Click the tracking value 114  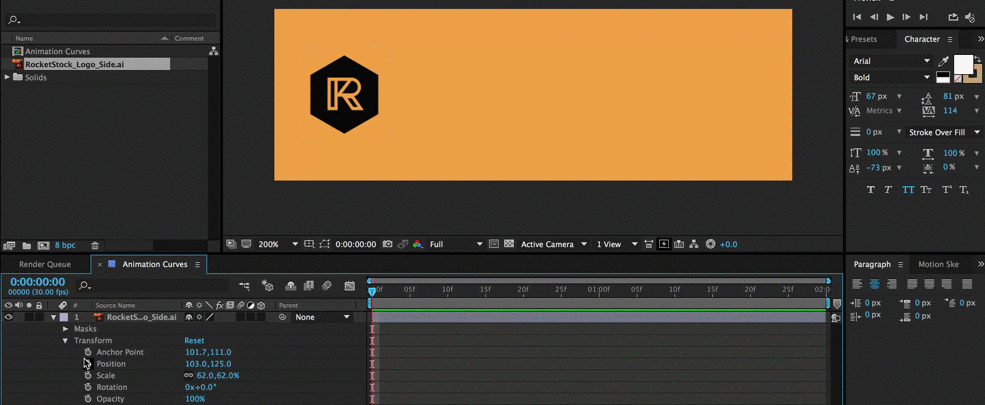[950, 111]
